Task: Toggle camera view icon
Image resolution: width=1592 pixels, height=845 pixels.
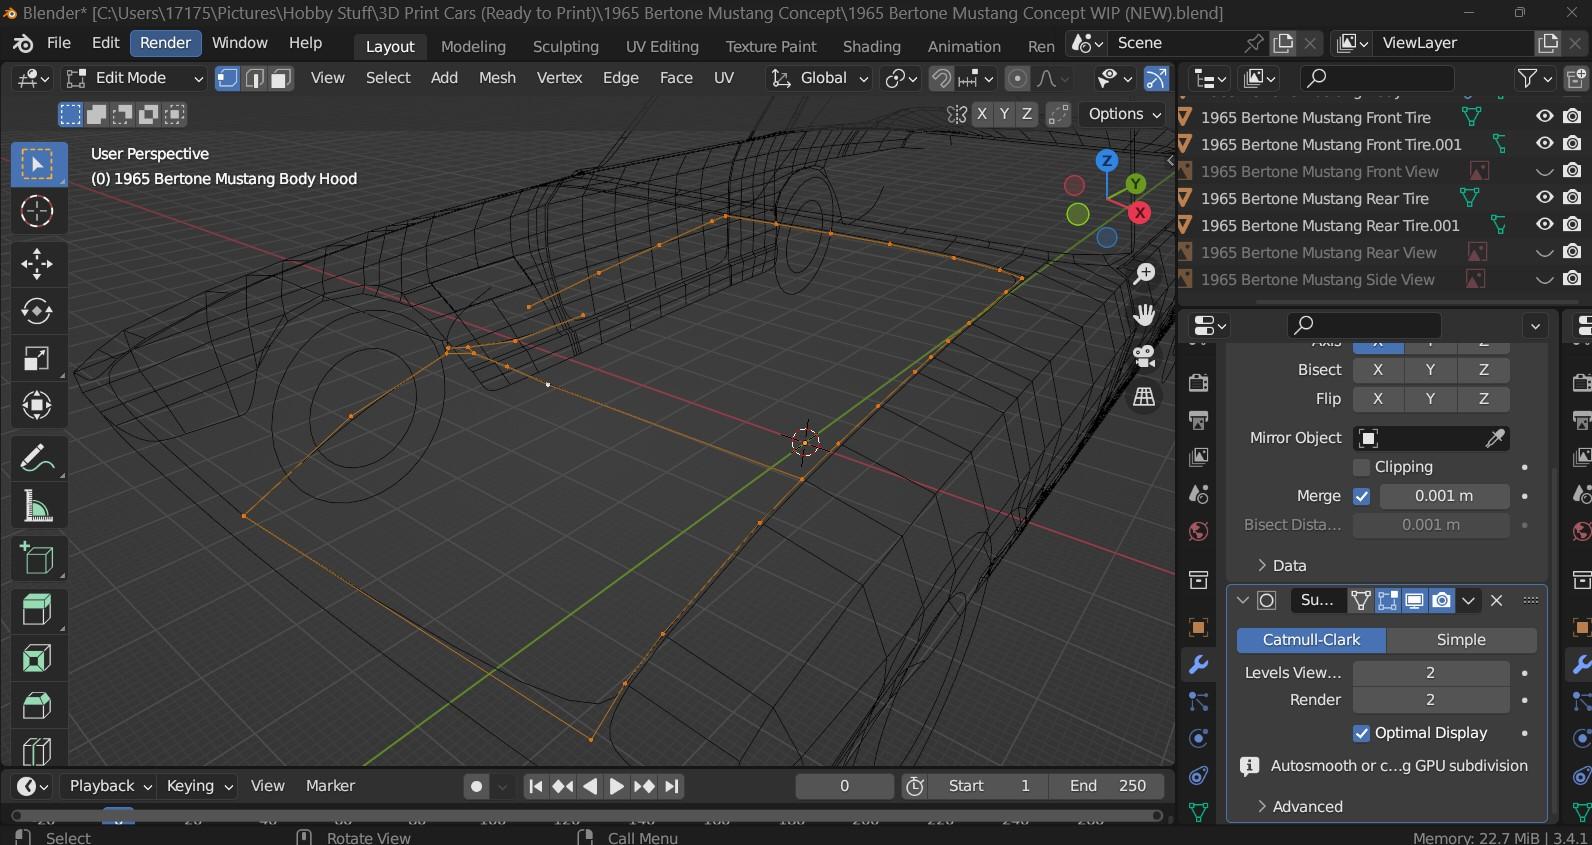Action: (1144, 355)
